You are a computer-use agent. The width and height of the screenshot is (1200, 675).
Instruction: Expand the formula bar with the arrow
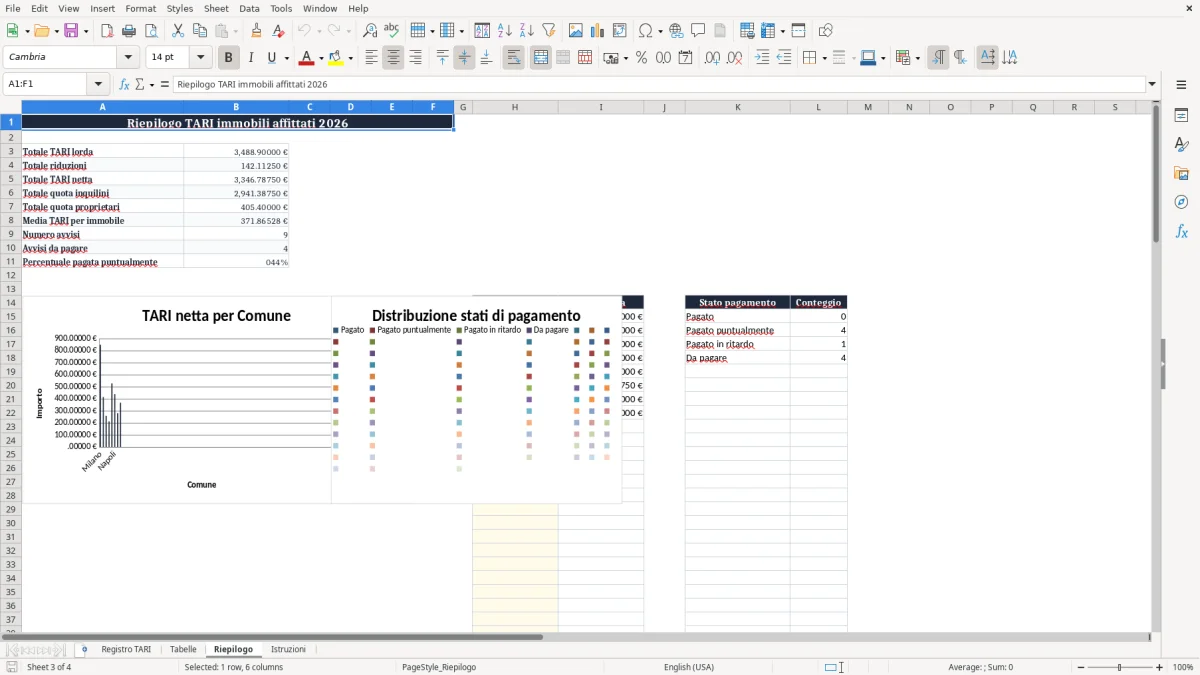tap(1152, 85)
